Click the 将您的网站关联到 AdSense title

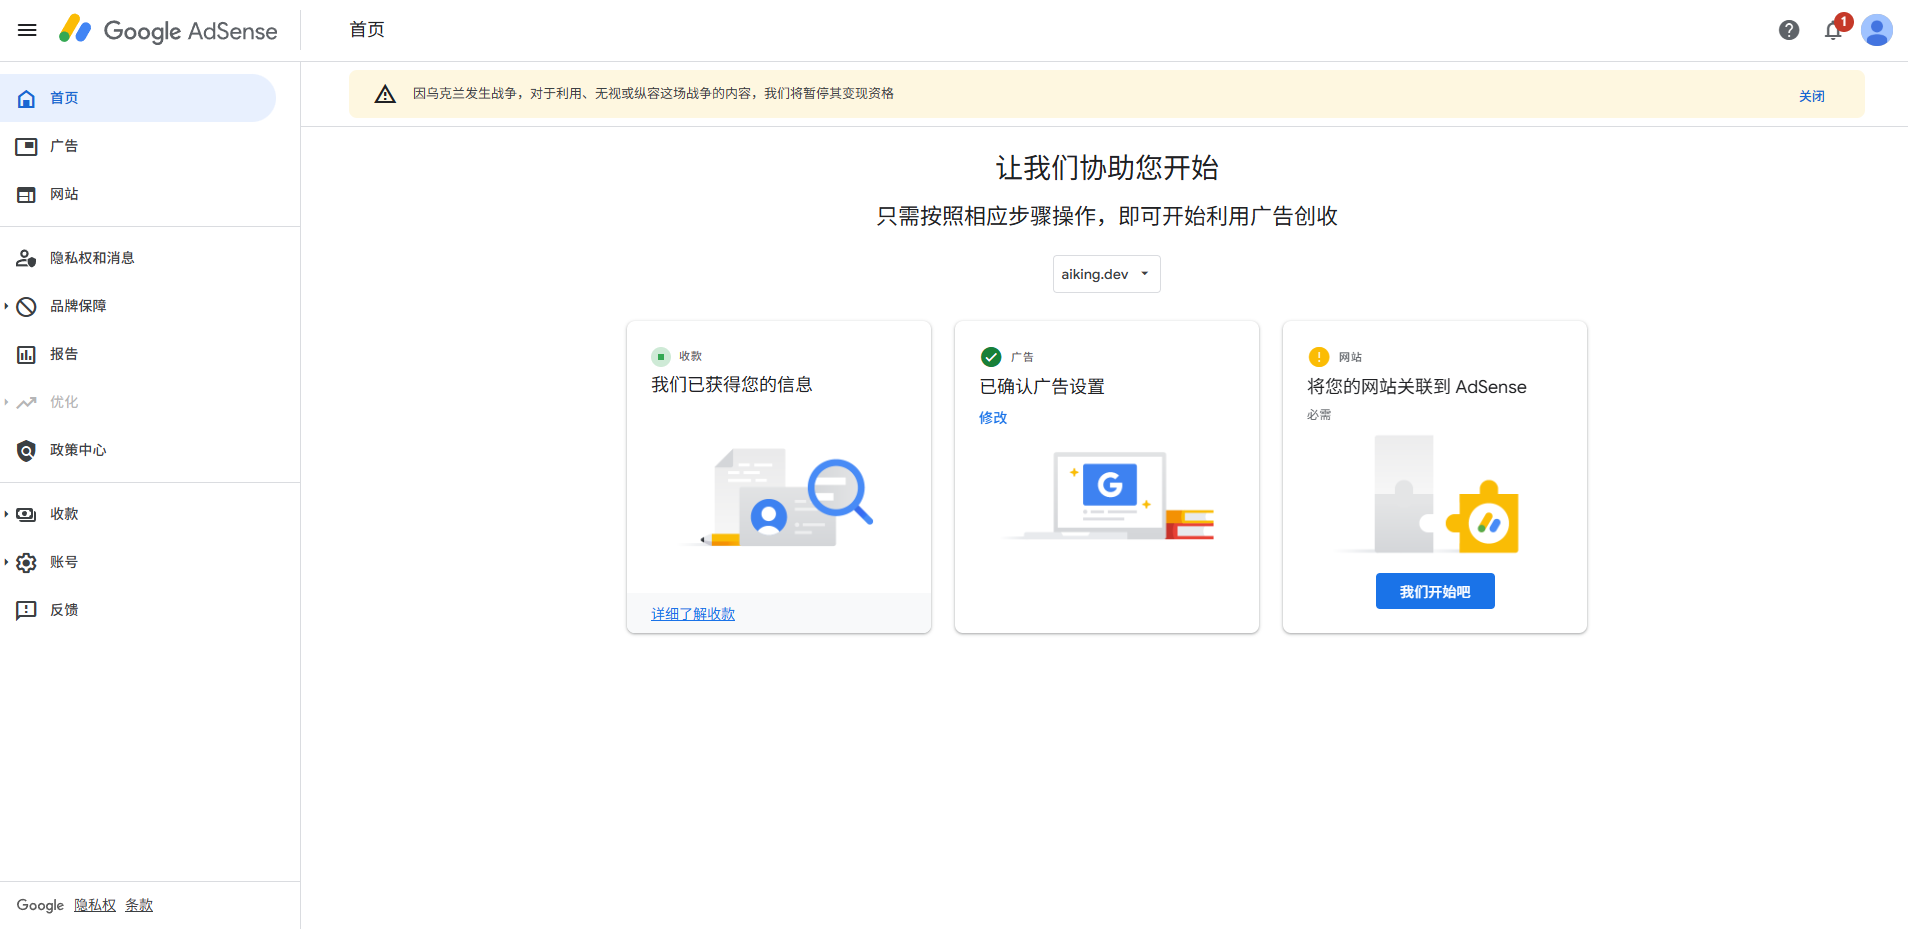(1417, 387)
